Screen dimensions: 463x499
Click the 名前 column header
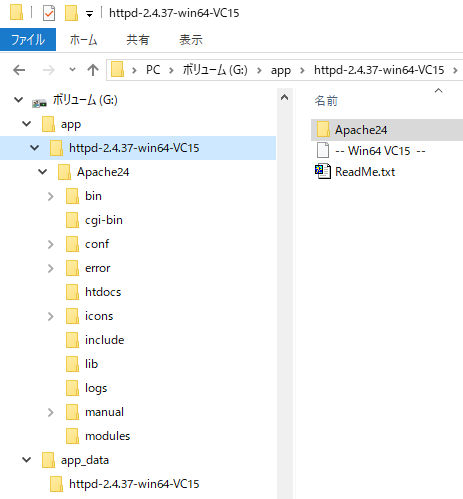pyautogui.click(x=326, y=100)
